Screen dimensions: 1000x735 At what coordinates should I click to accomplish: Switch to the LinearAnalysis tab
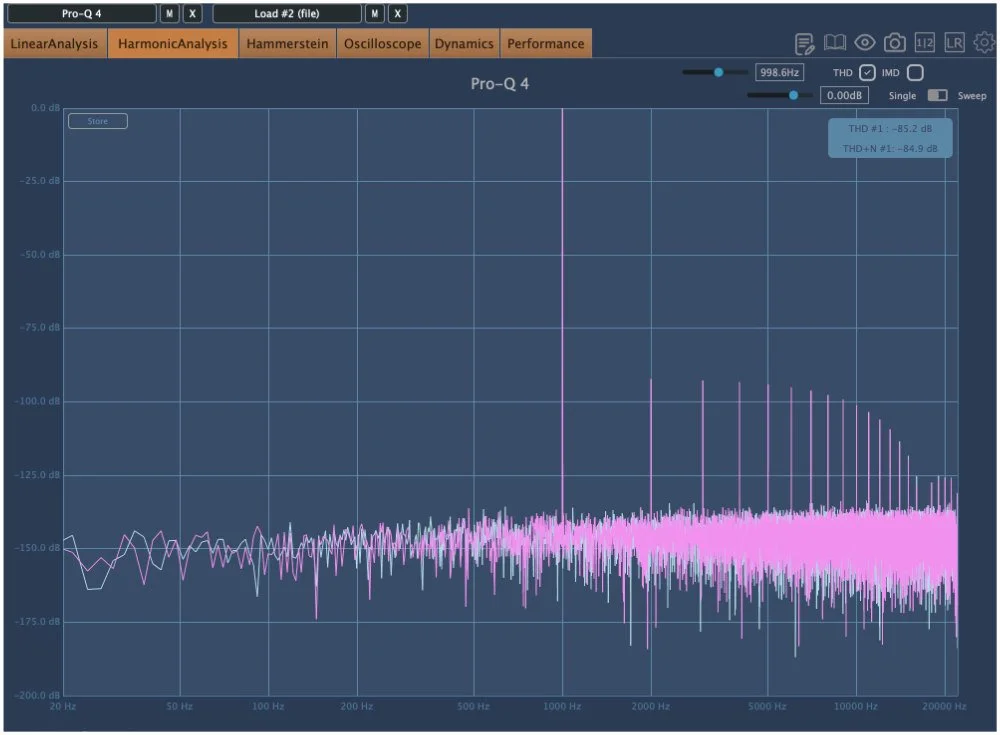pyautogui.click(x=55, y=43)
